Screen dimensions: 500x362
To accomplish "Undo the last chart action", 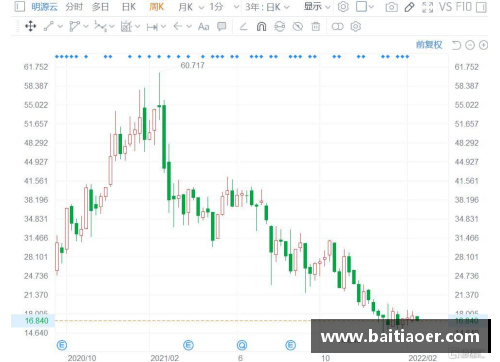I will click(x=456, y=45).
